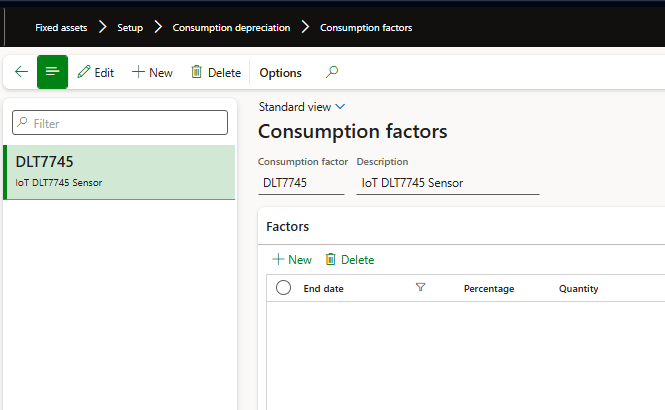Open Consumption depreciation breadcrumb
Screen dimensions: 665x410
[x=231, y=28]
